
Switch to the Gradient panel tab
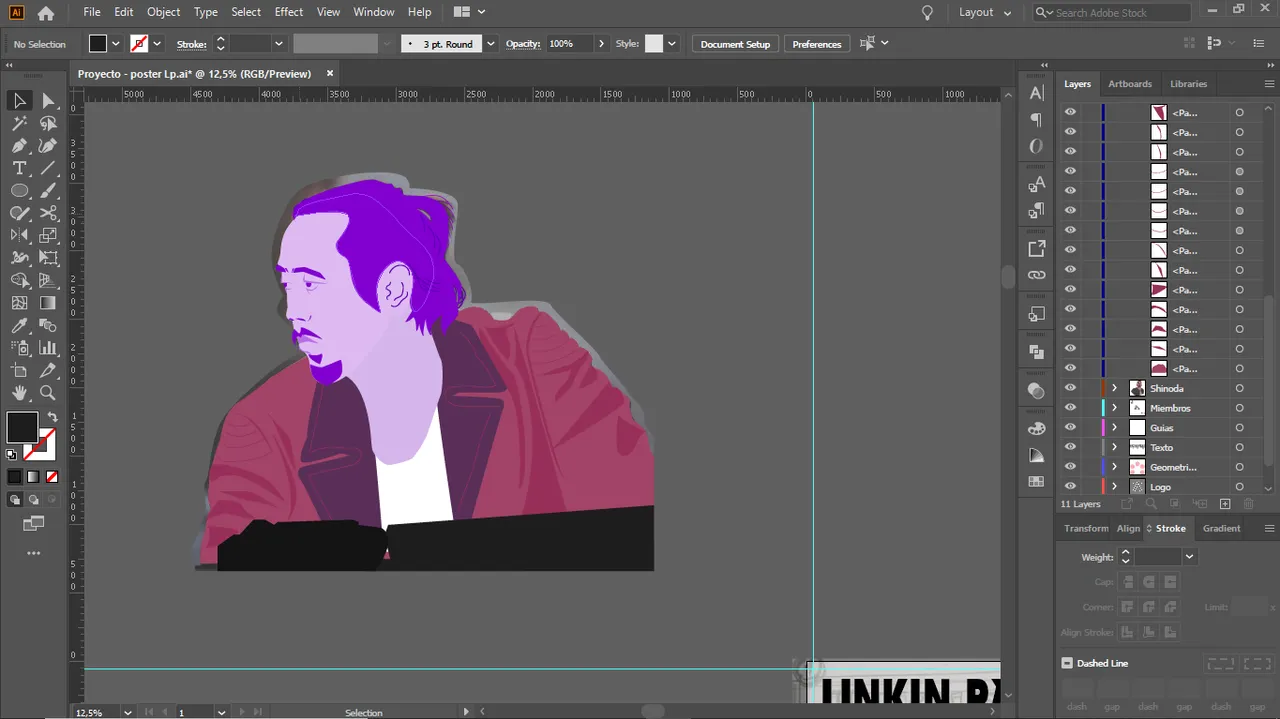(x=1221, y=528)
